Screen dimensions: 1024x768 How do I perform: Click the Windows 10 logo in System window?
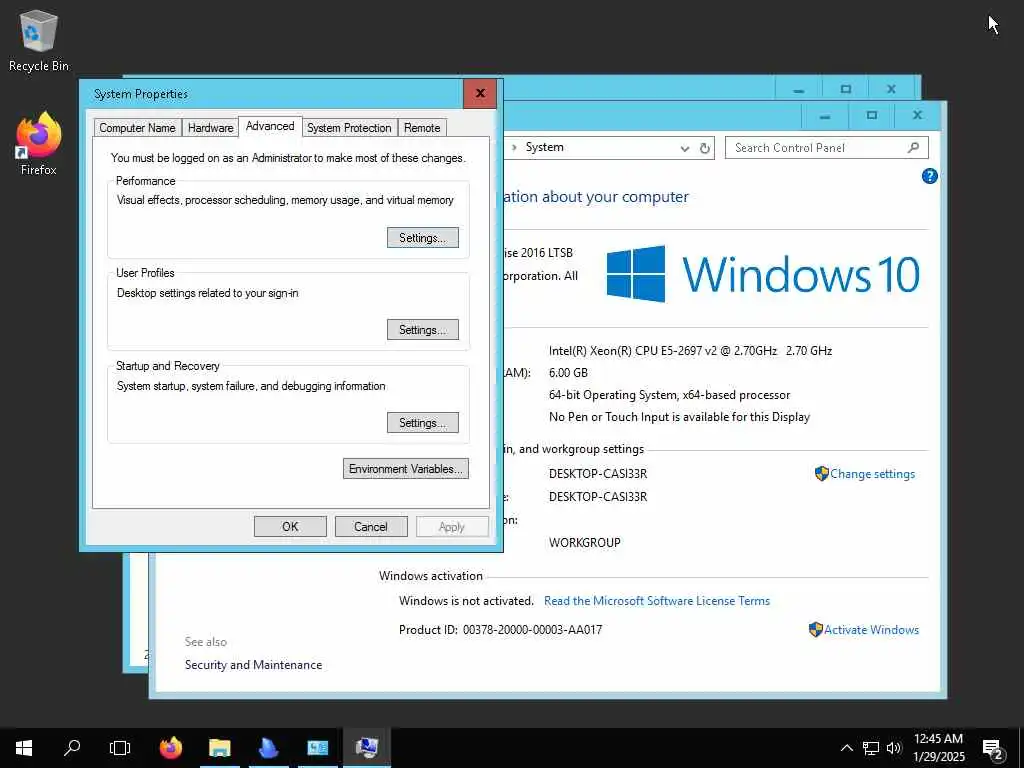point(763,274)
